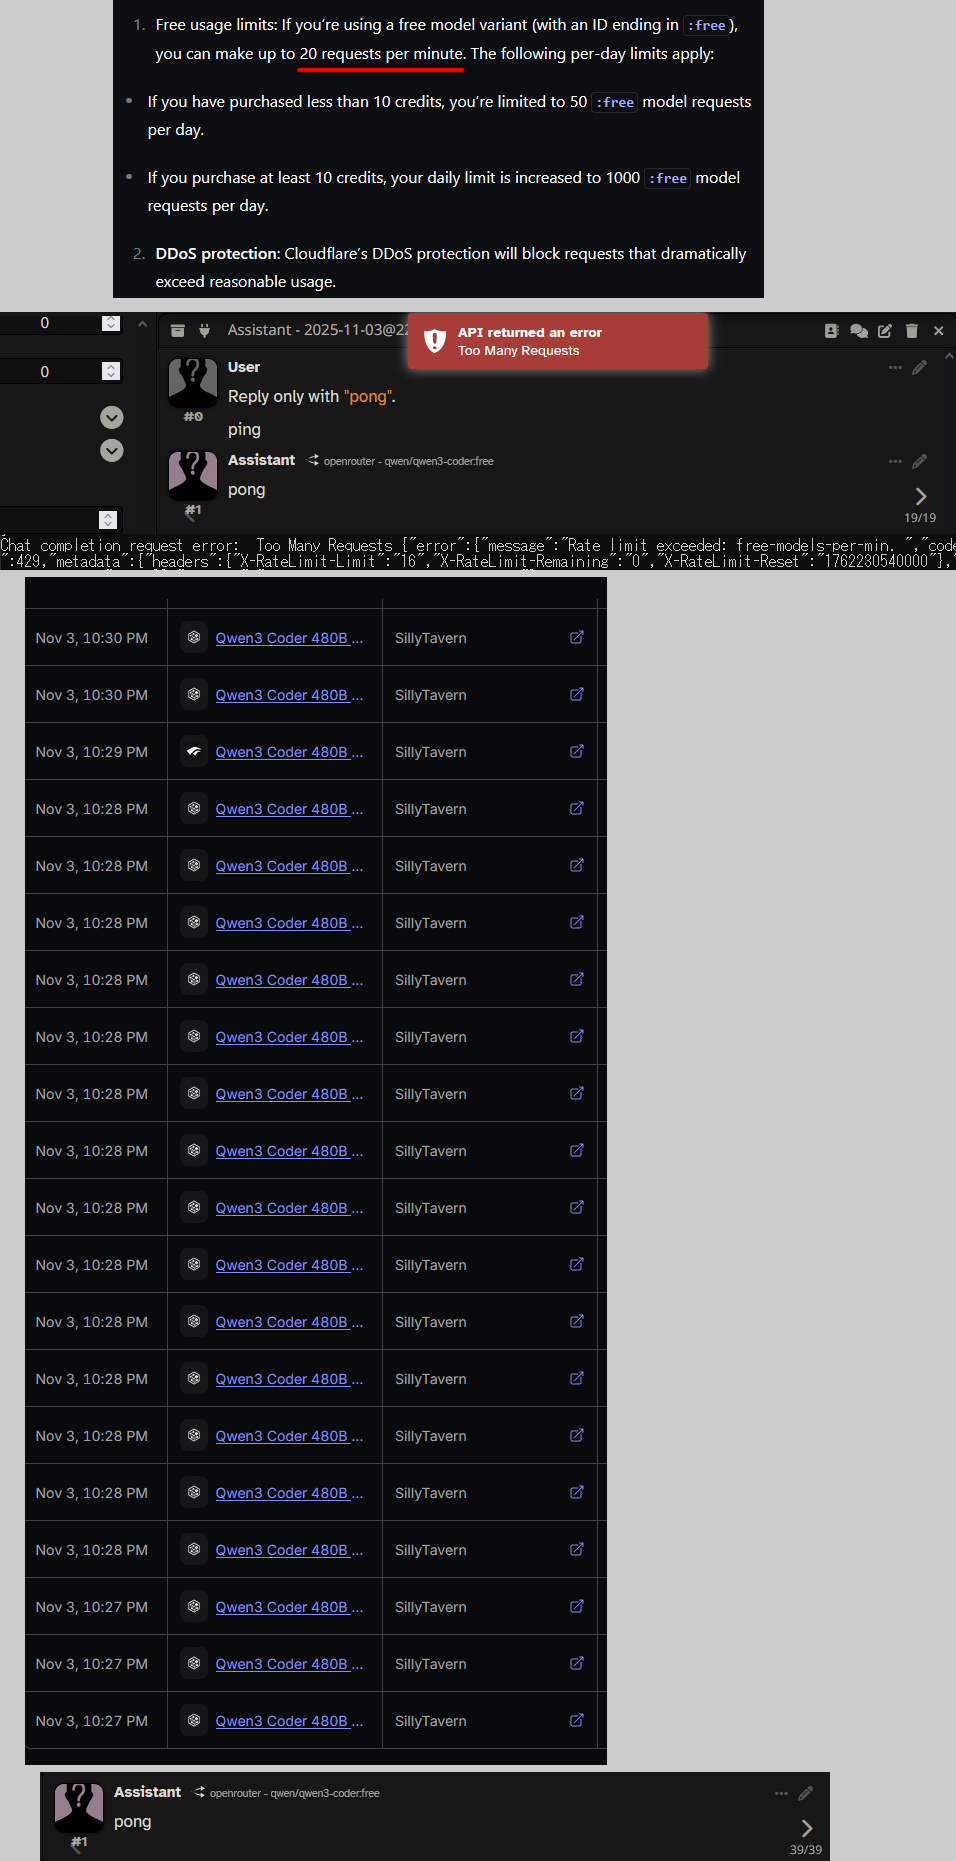Click the User avatar labeled #0
This screenshot has width=956, height=1861.
coord(193,383)
